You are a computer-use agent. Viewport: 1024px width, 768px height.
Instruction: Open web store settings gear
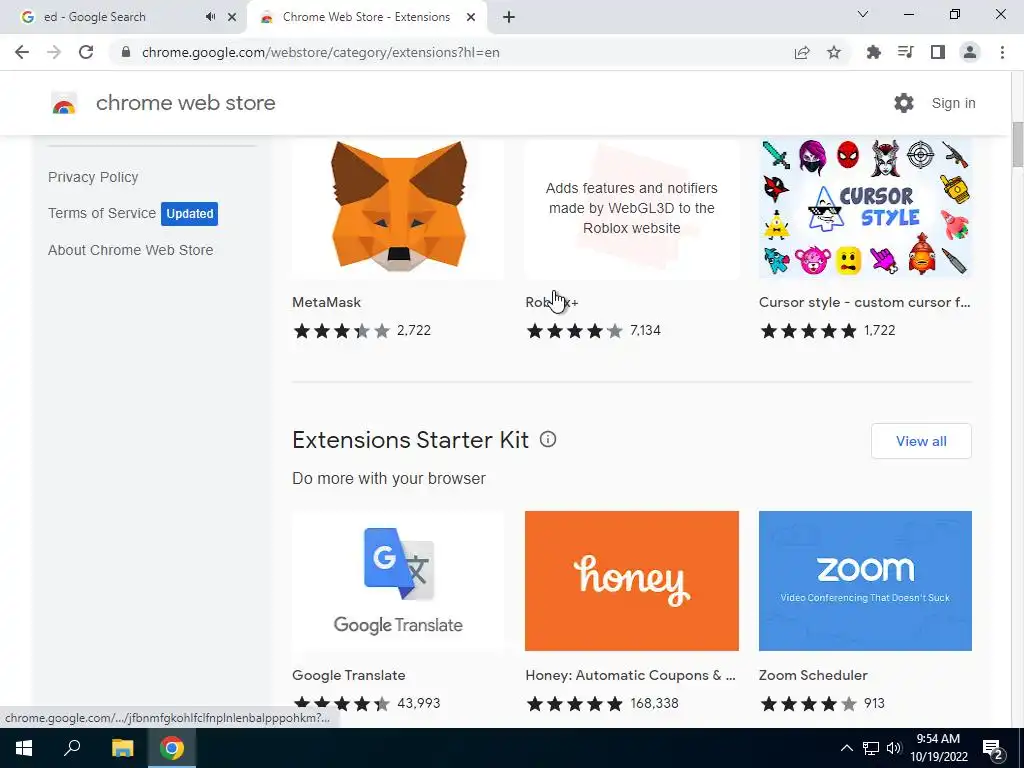904,103
